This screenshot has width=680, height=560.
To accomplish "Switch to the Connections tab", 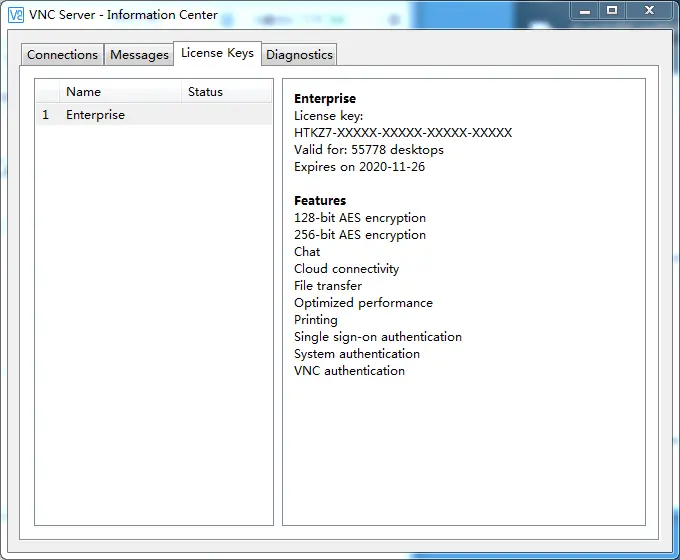I will coord(62,55).
